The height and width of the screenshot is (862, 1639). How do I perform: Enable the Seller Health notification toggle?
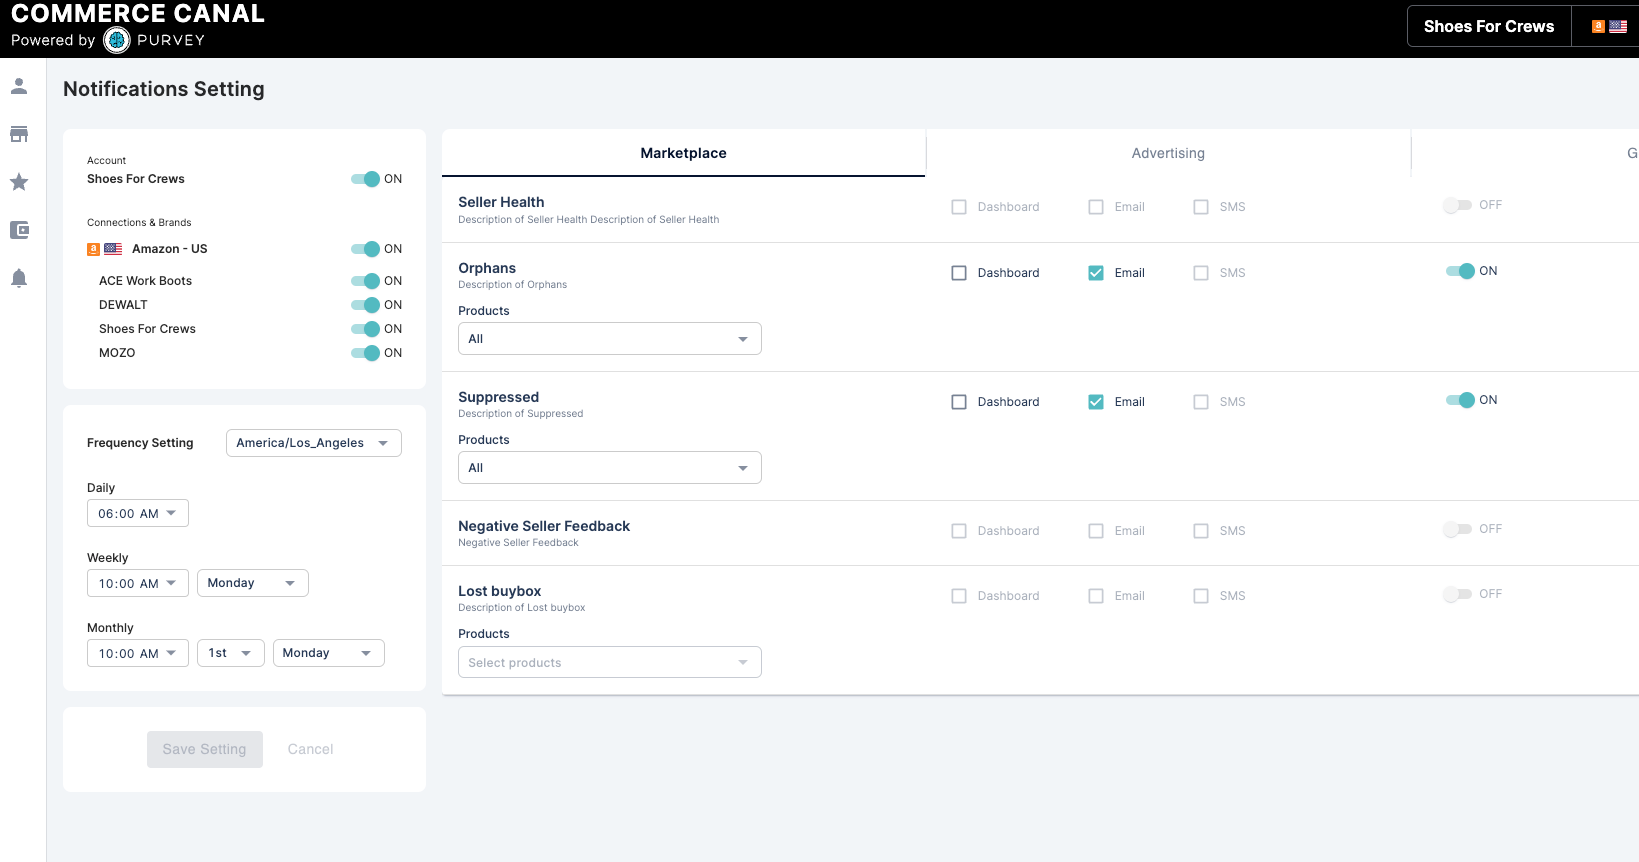point(1457,205)
